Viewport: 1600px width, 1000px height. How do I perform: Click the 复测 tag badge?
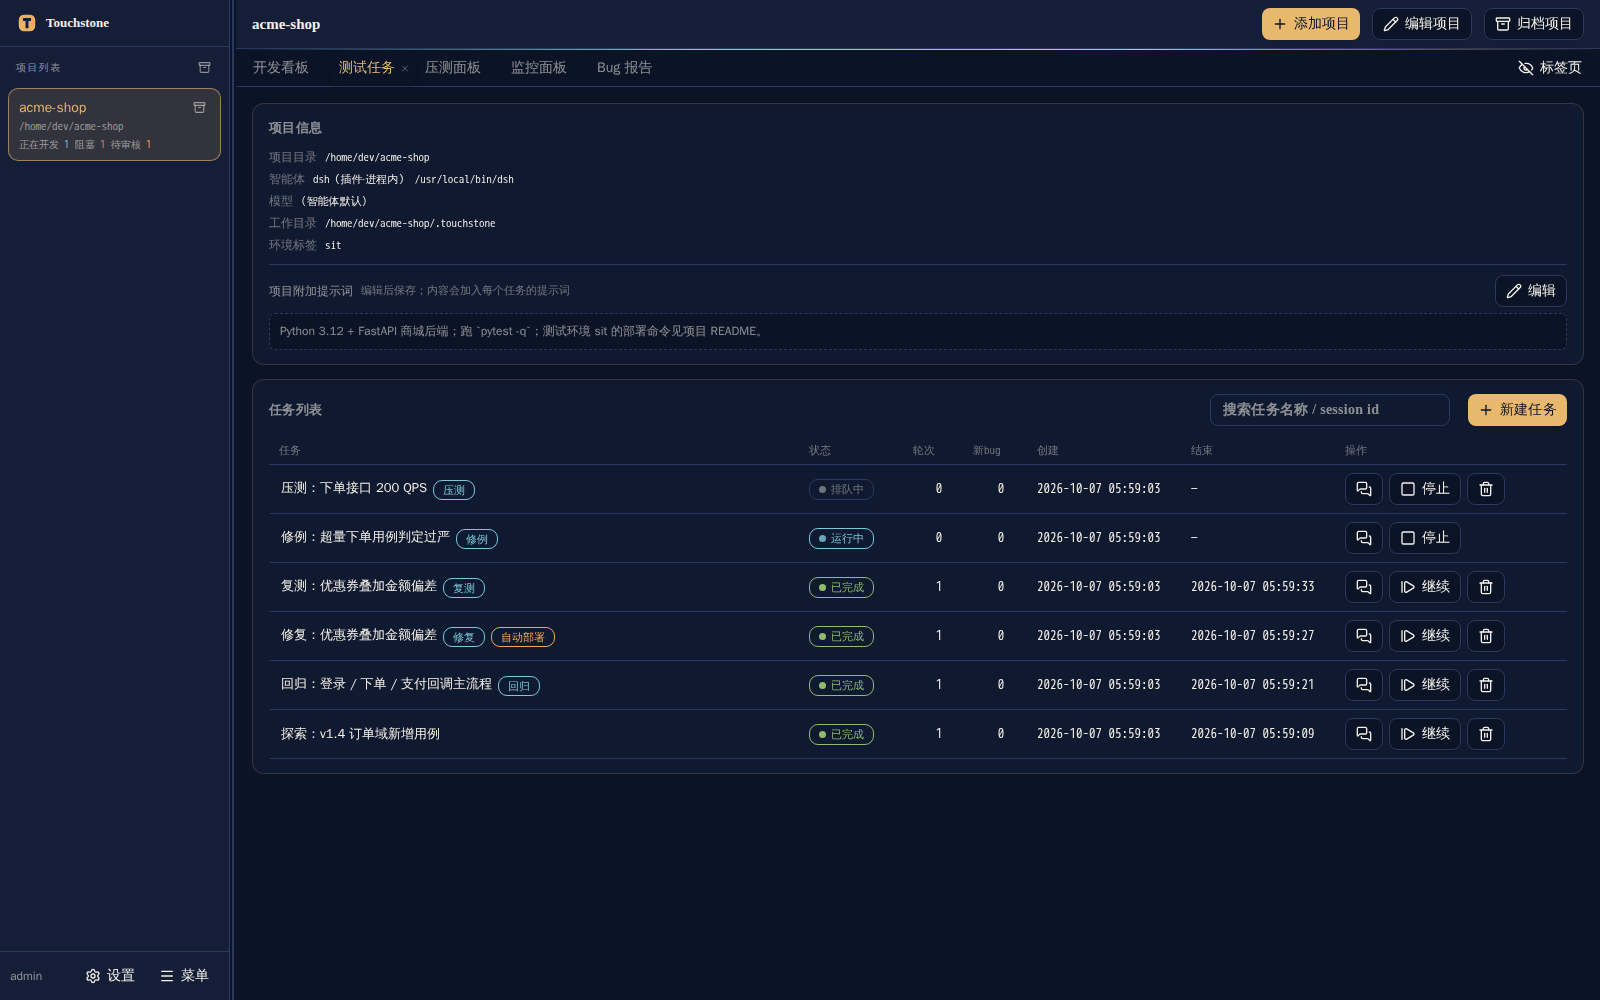[464, 588]
